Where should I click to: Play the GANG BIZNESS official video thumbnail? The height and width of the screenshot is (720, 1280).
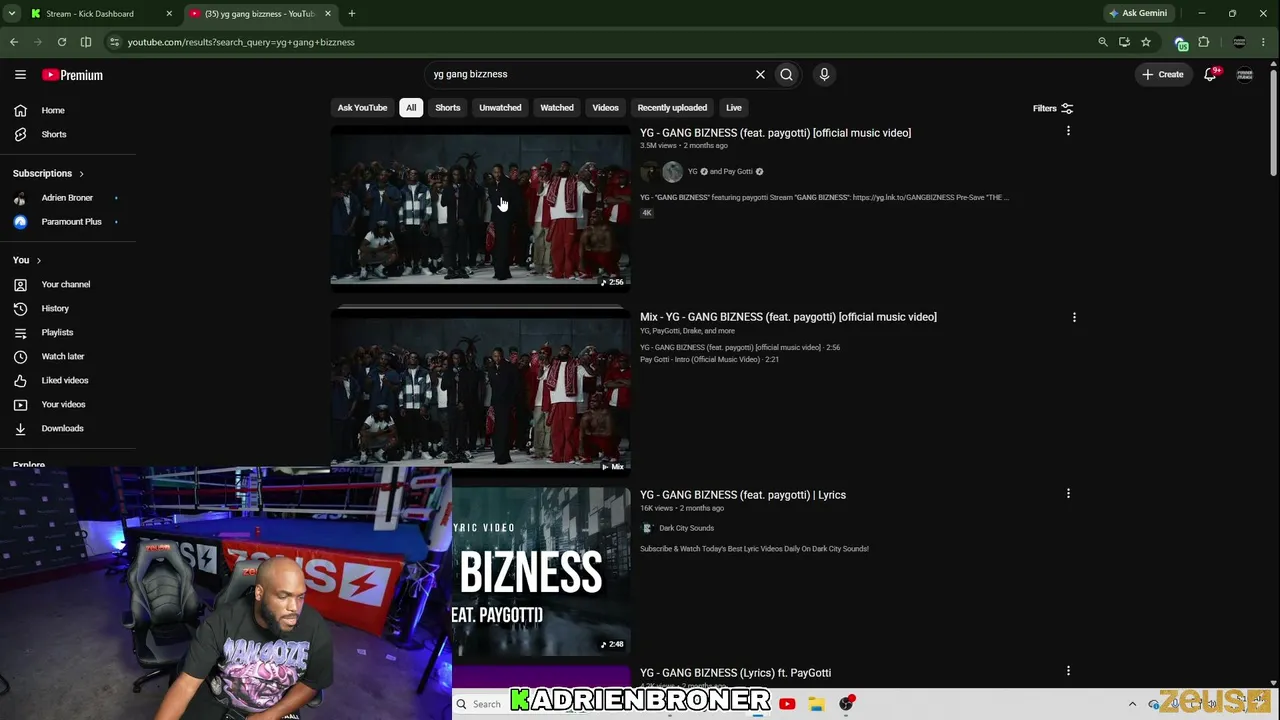480,207
